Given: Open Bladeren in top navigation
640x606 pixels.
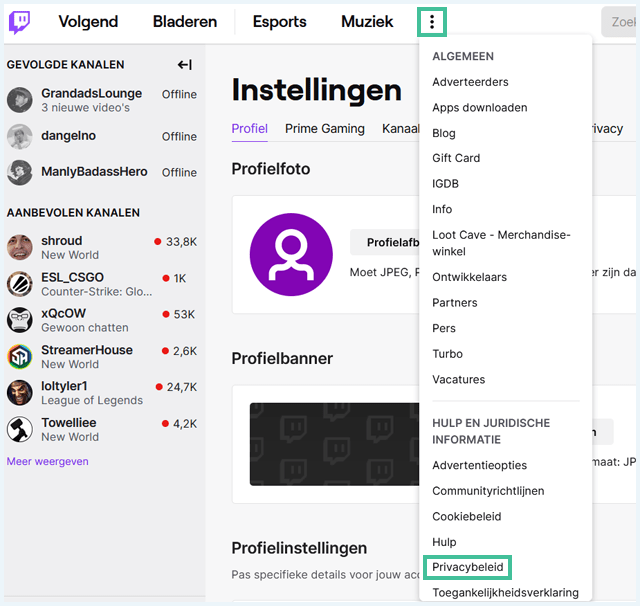Looking at the screenshot, I should tap(185, 22).
